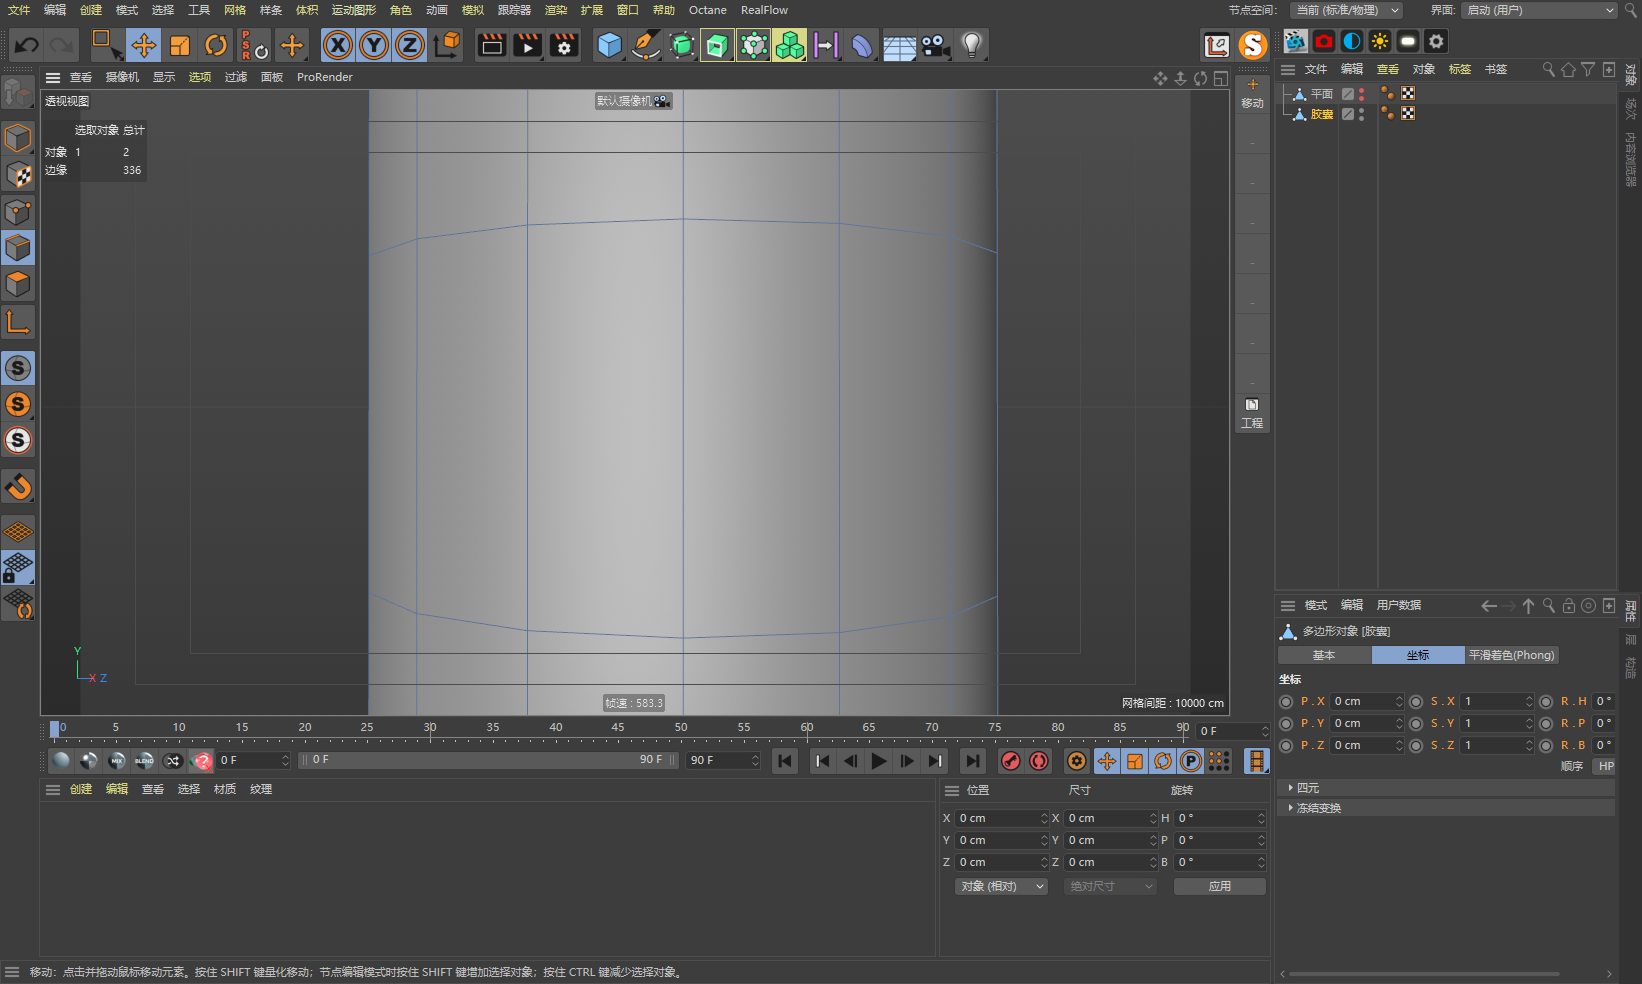
Task: Click object manager search magnifier icon
Action: coord(1548,70)
